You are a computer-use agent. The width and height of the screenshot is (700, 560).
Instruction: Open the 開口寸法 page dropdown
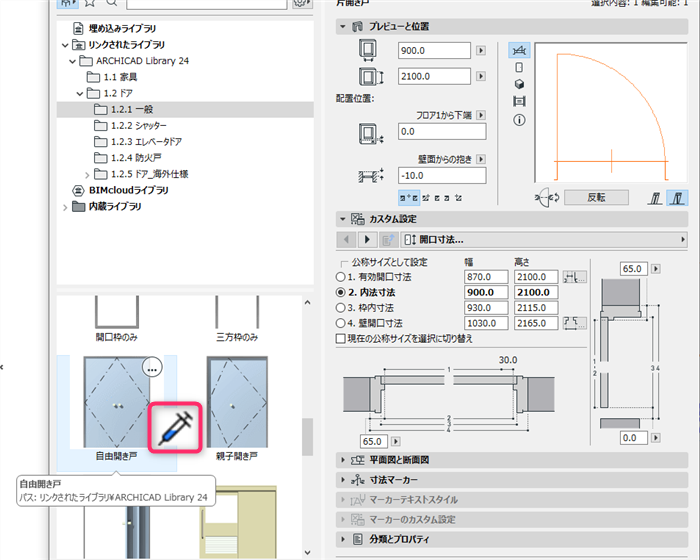544,240
